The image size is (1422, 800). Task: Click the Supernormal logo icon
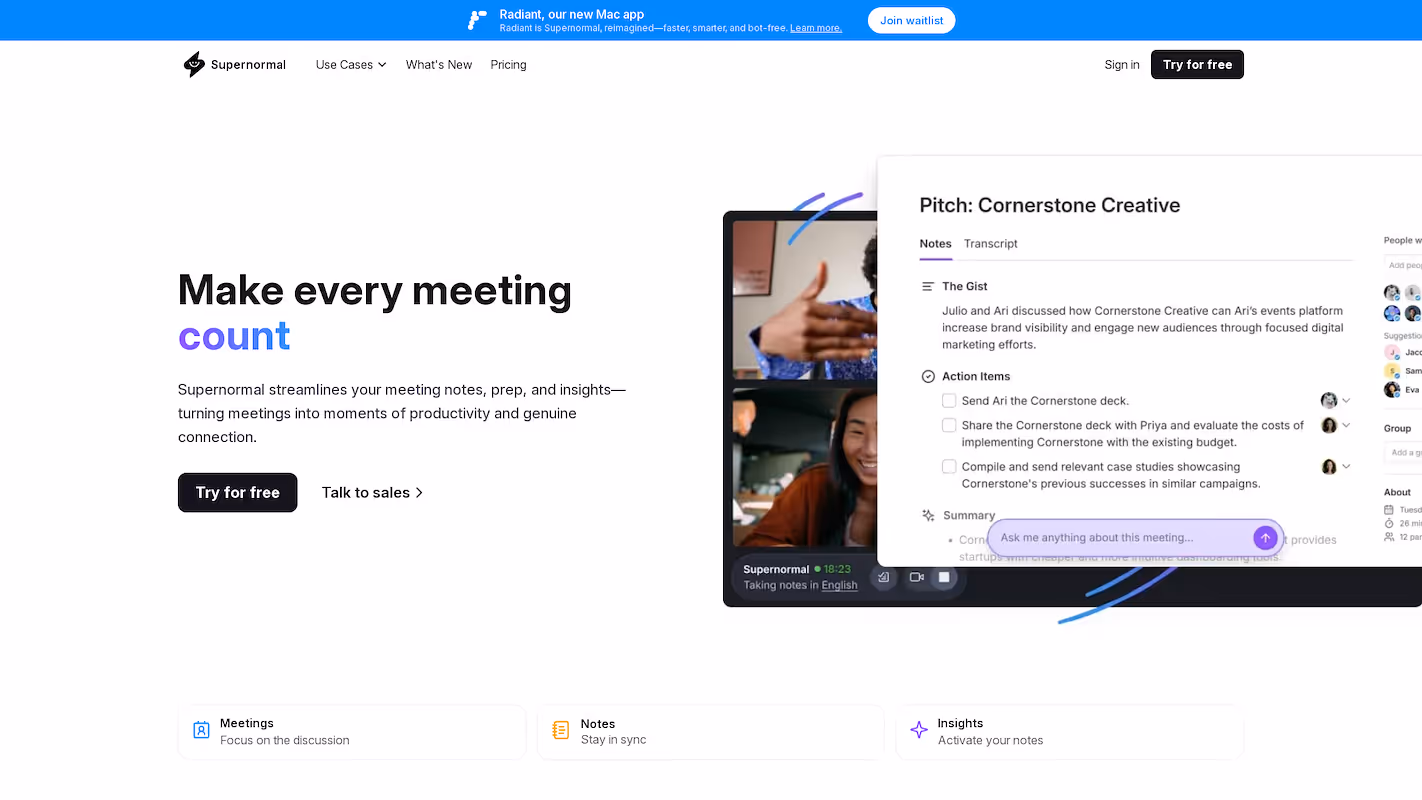pos(194,64)
